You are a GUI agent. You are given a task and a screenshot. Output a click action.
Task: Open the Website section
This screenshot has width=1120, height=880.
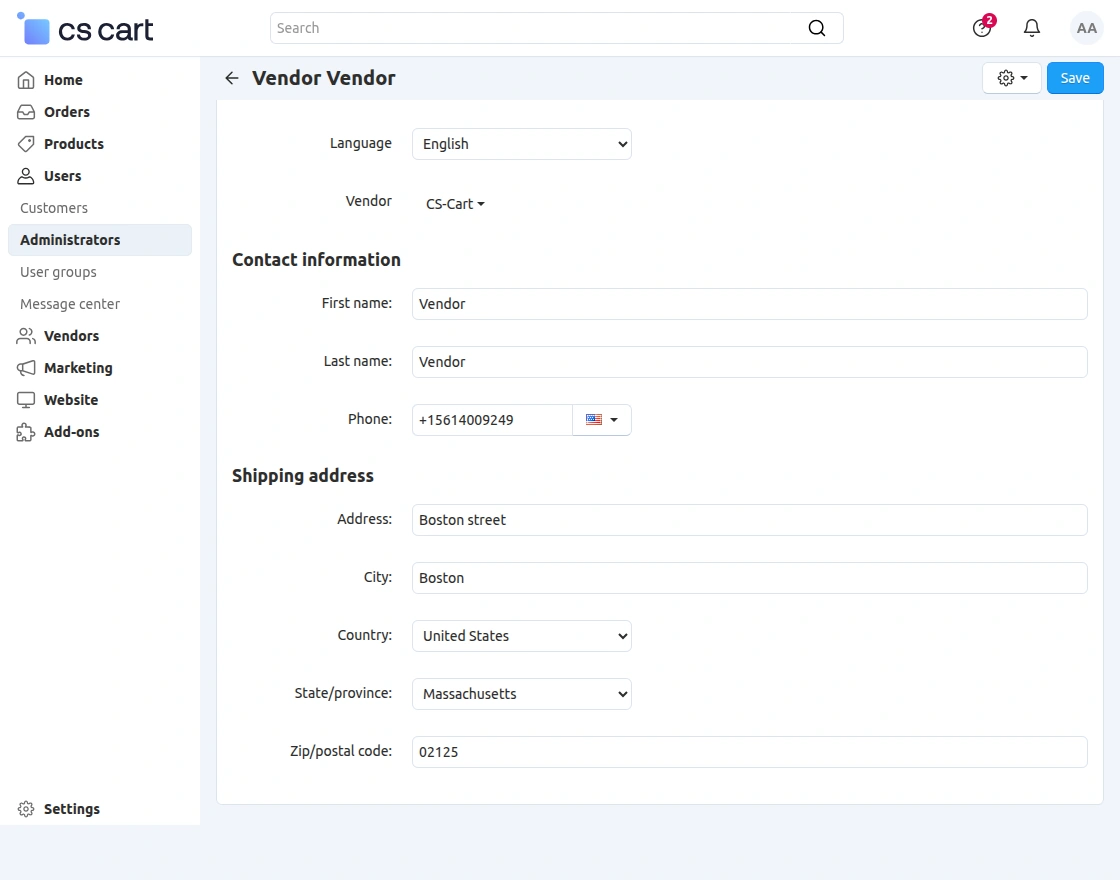70,399
